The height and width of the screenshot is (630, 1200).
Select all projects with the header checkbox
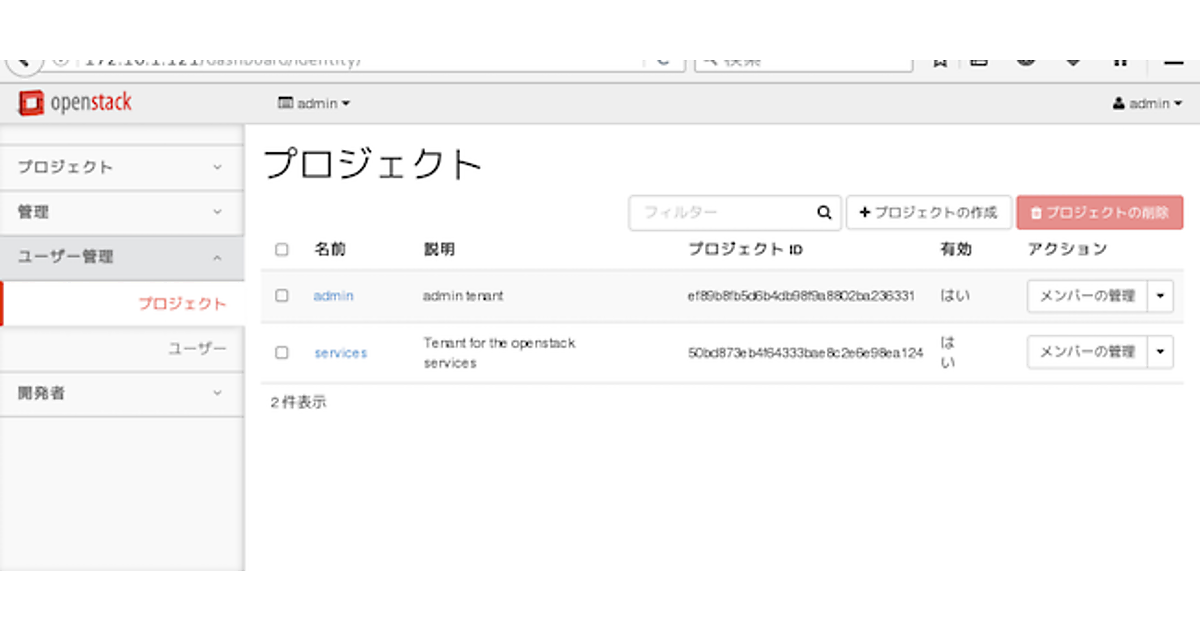(282, 250)
